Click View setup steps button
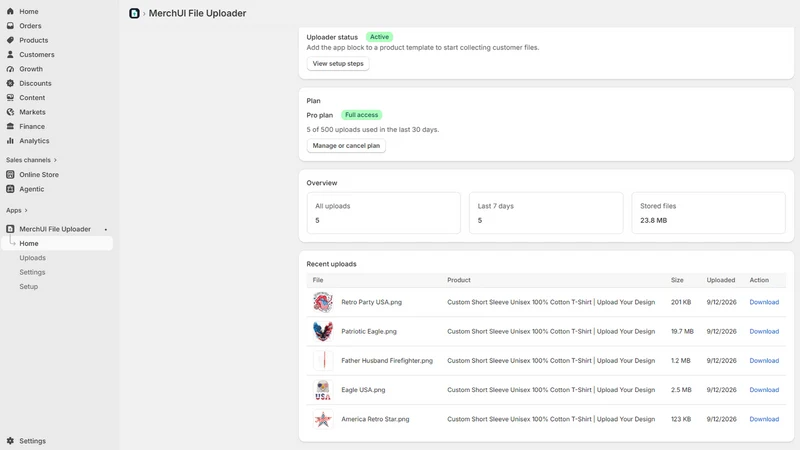This screenshot has width=800, height=450. point(338,64)
